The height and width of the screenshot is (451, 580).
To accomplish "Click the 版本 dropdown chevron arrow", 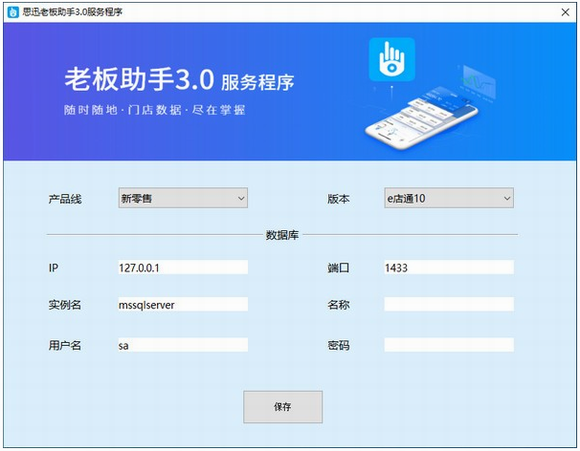I will coord(507,198).
